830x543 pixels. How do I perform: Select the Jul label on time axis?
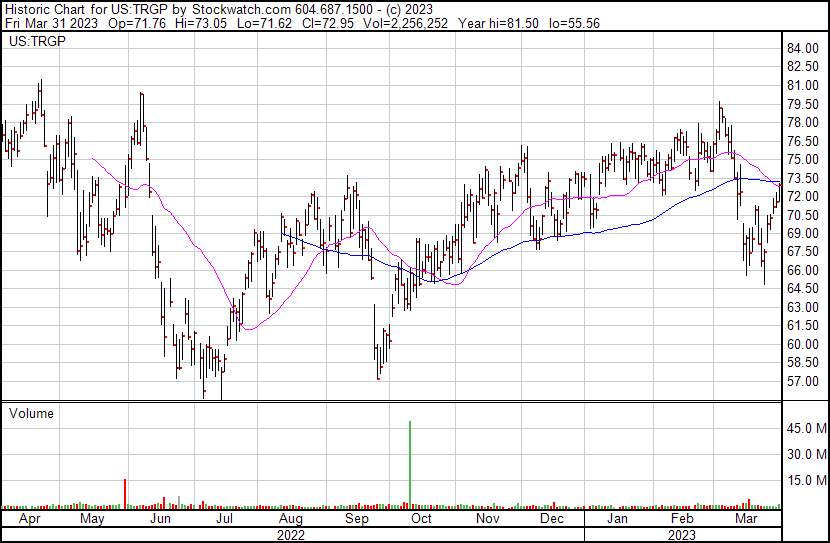[225, 520]
